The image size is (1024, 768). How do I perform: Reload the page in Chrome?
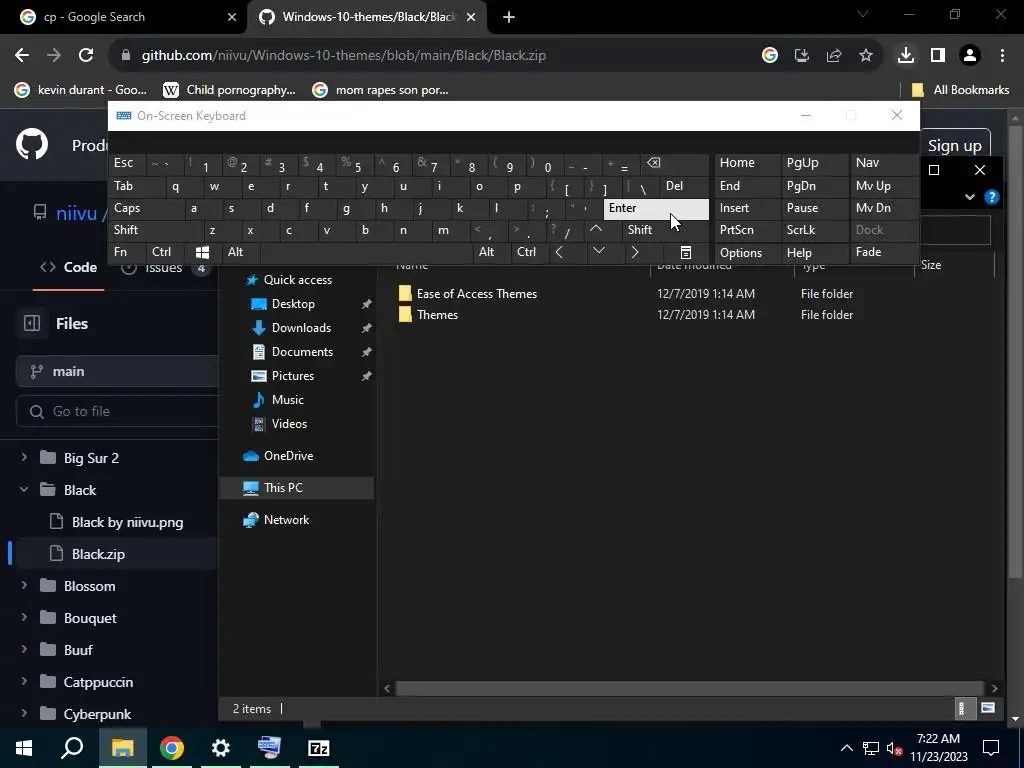[86, 56]
